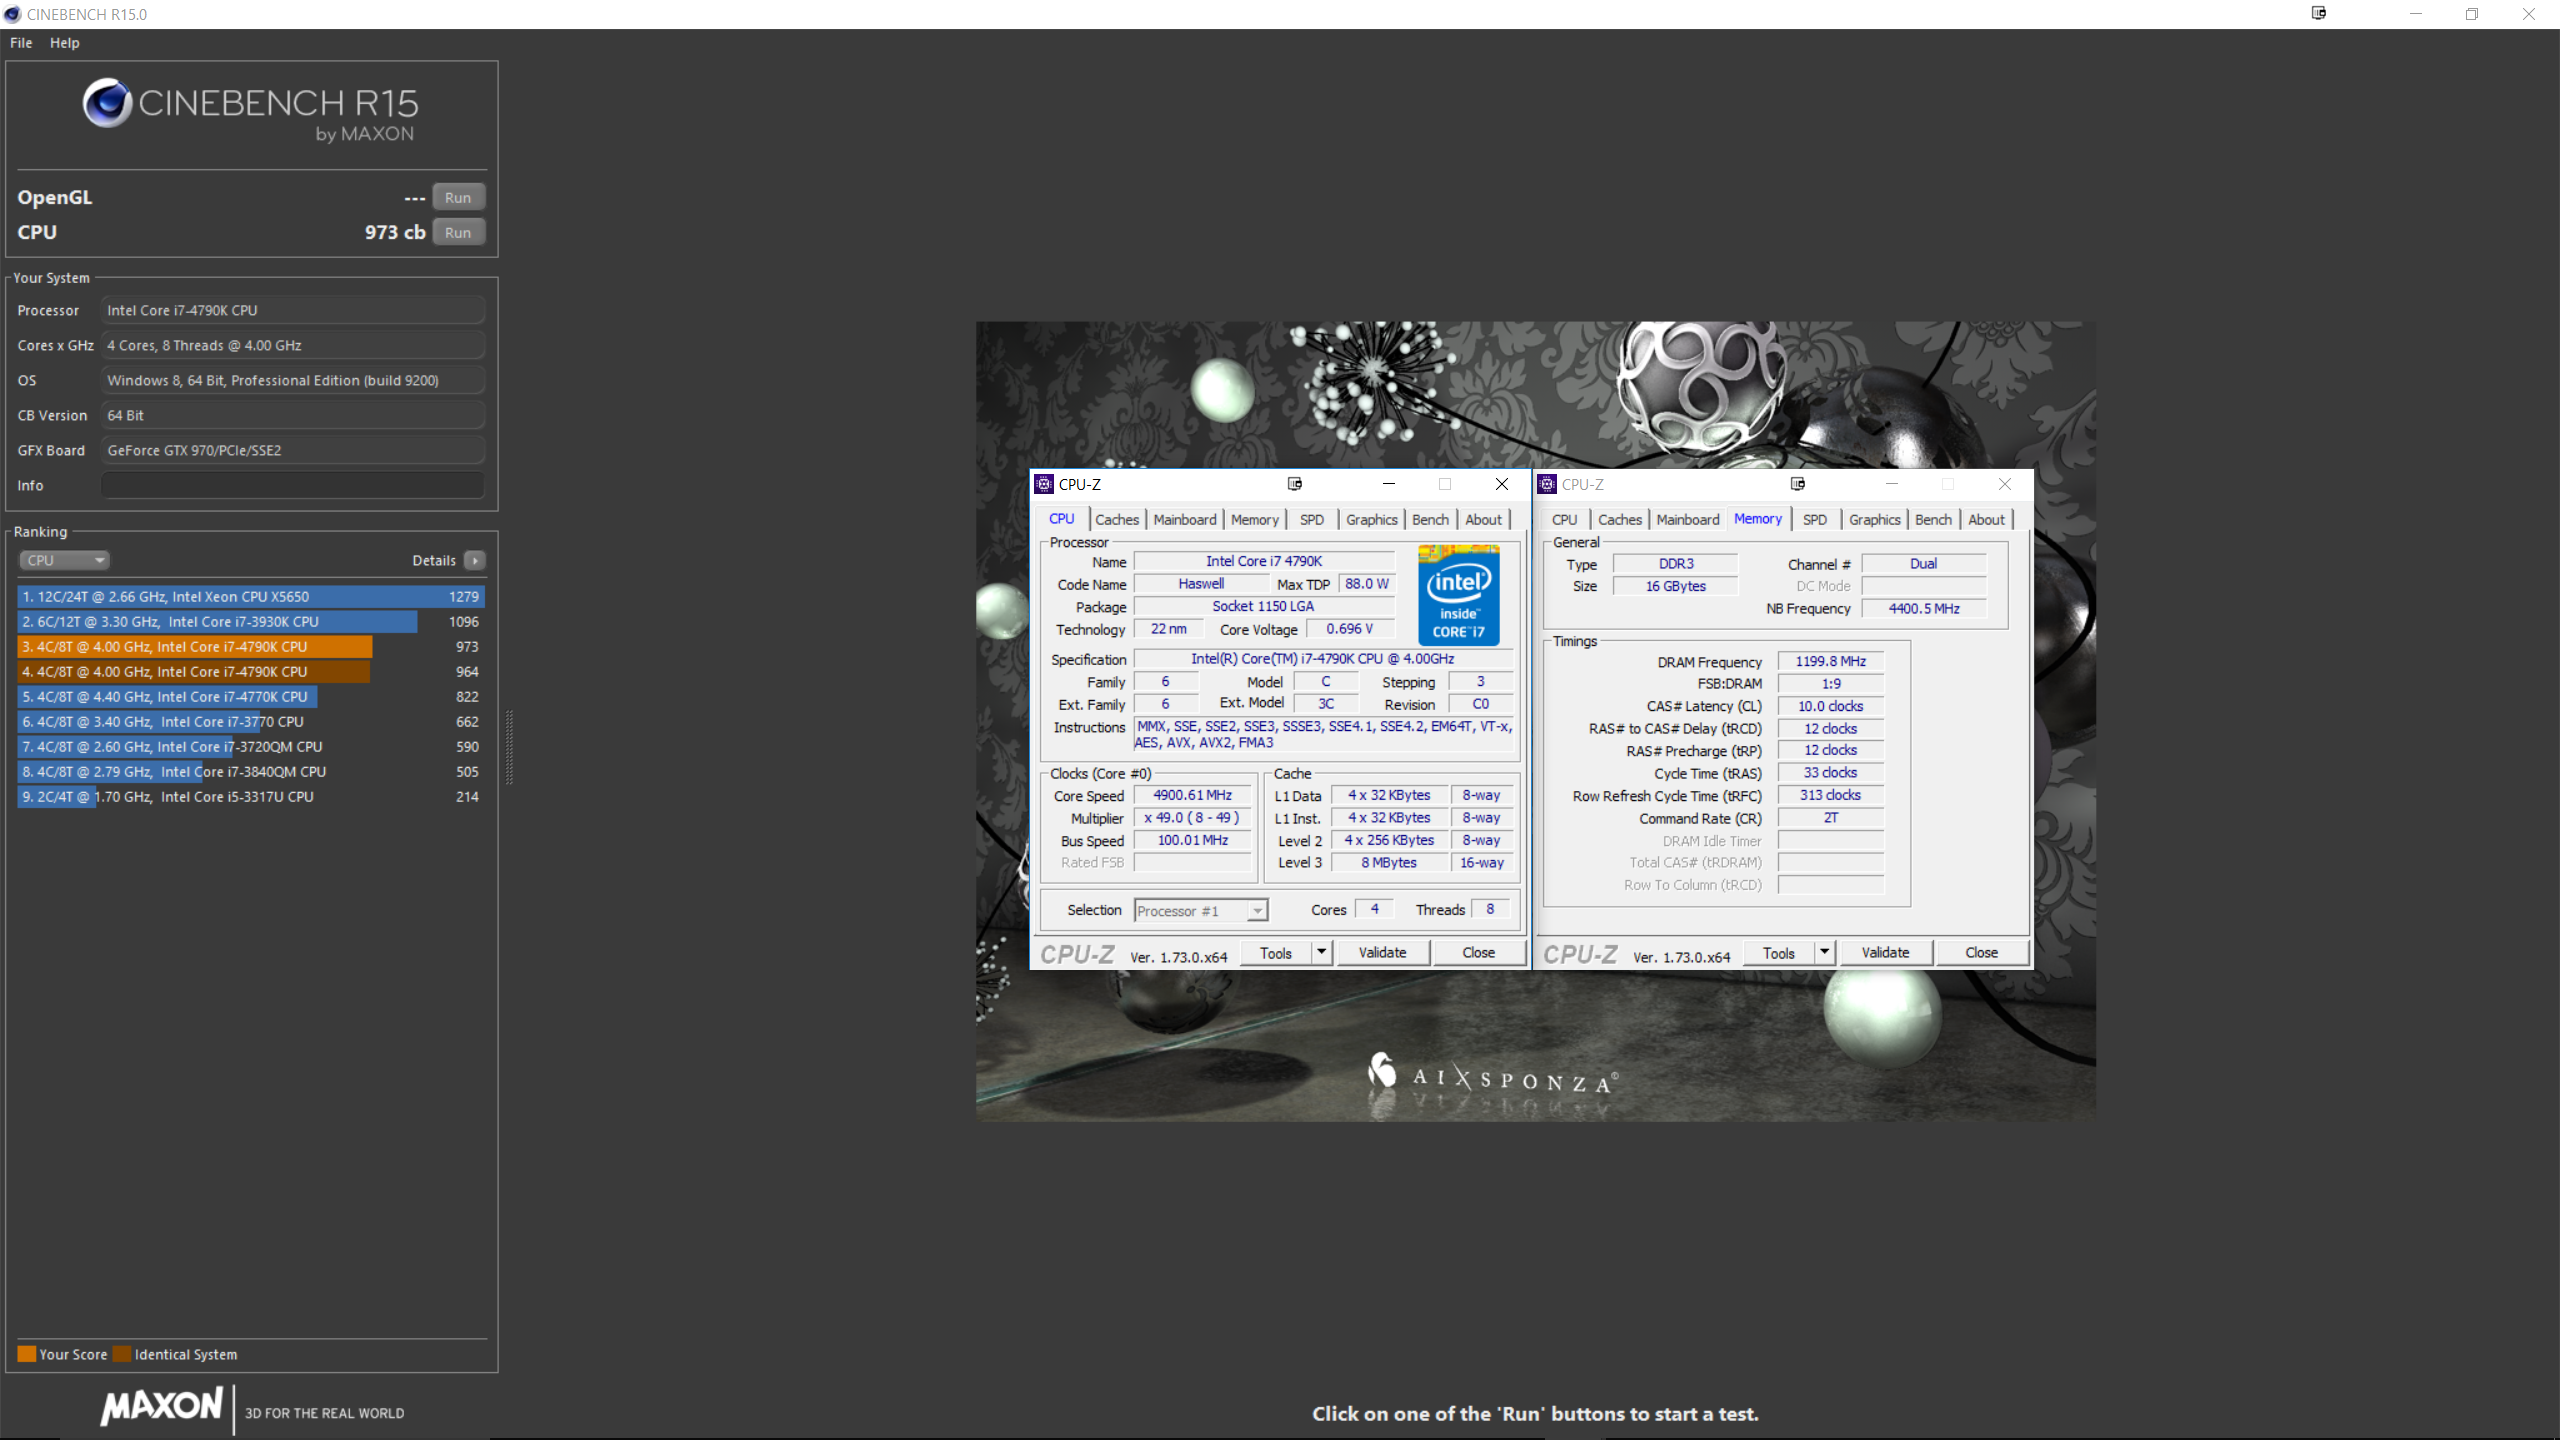Minimize the Cinebench window
This screenshot has height=1440, width=2560.
tap(2416, 14)
